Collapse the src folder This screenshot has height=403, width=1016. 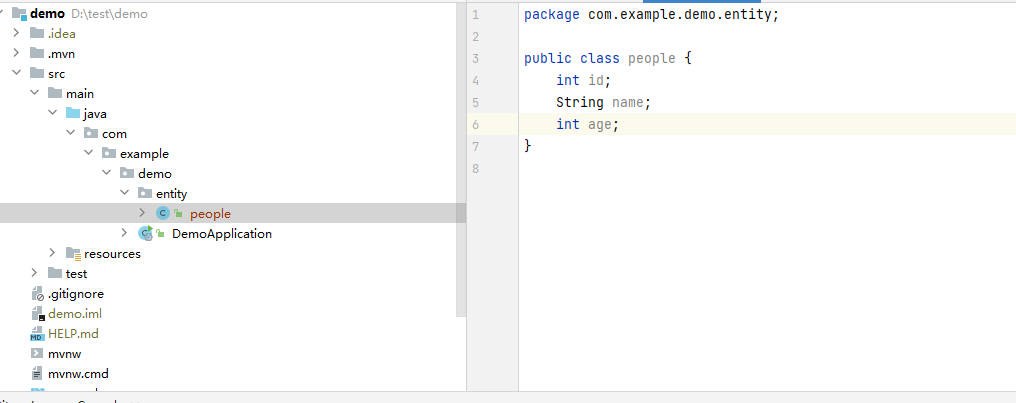pyautogui.click(x=16, y=73)
